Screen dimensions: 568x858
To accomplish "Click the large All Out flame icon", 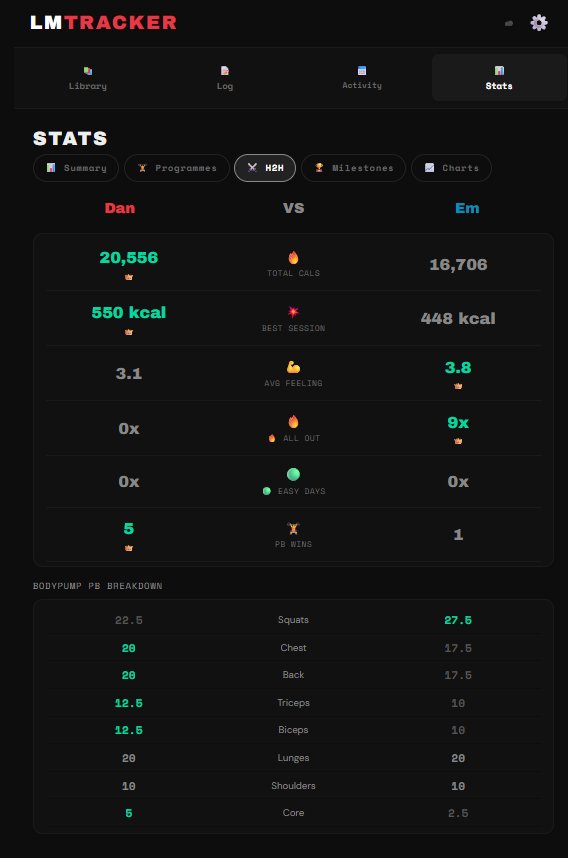I will [293, 421].
